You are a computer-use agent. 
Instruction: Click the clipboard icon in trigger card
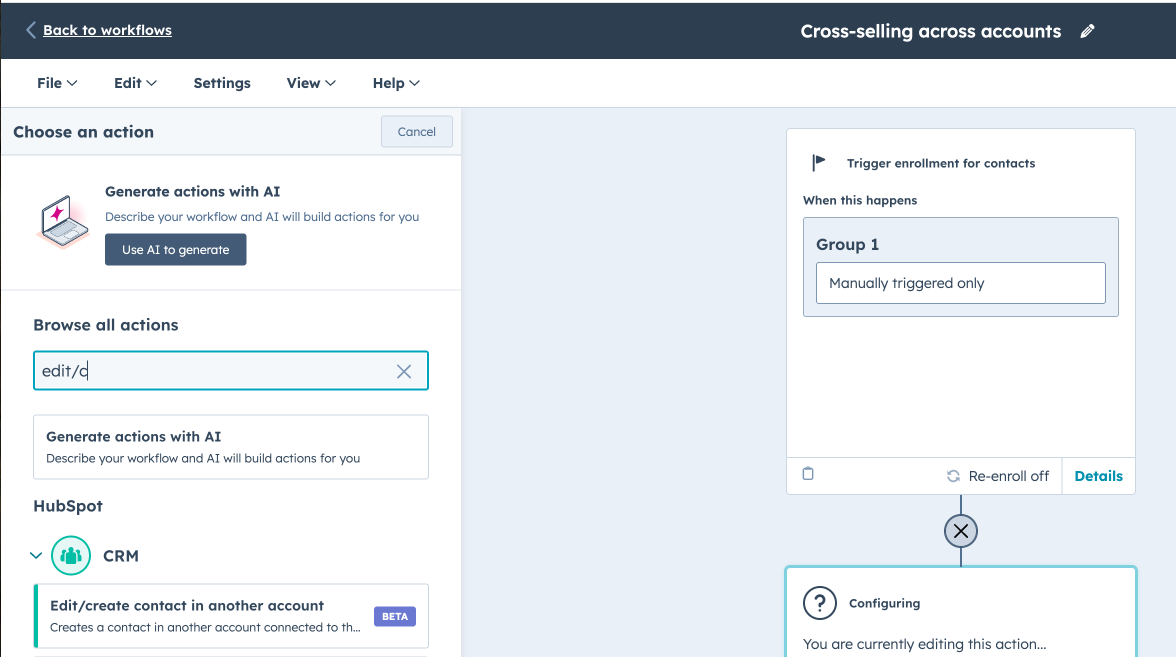[x=808, y=474]
